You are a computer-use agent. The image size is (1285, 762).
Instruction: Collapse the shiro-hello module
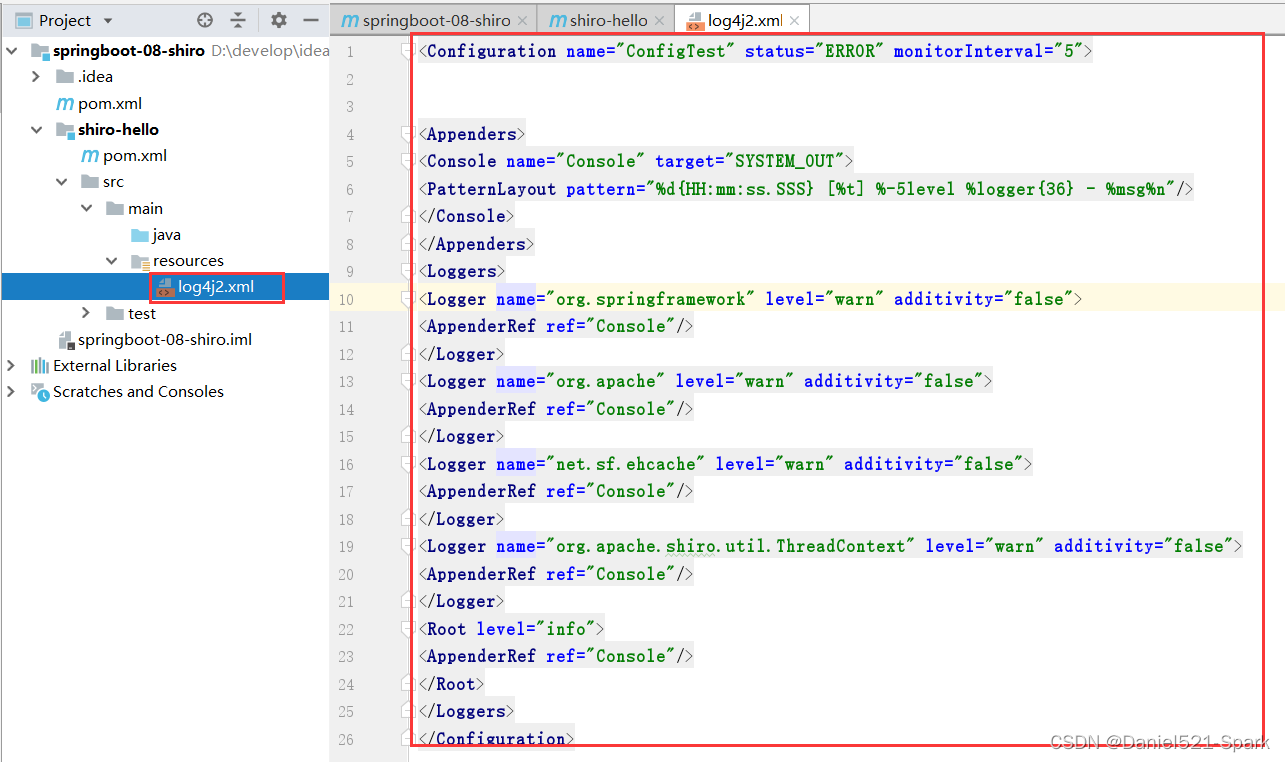36,129
